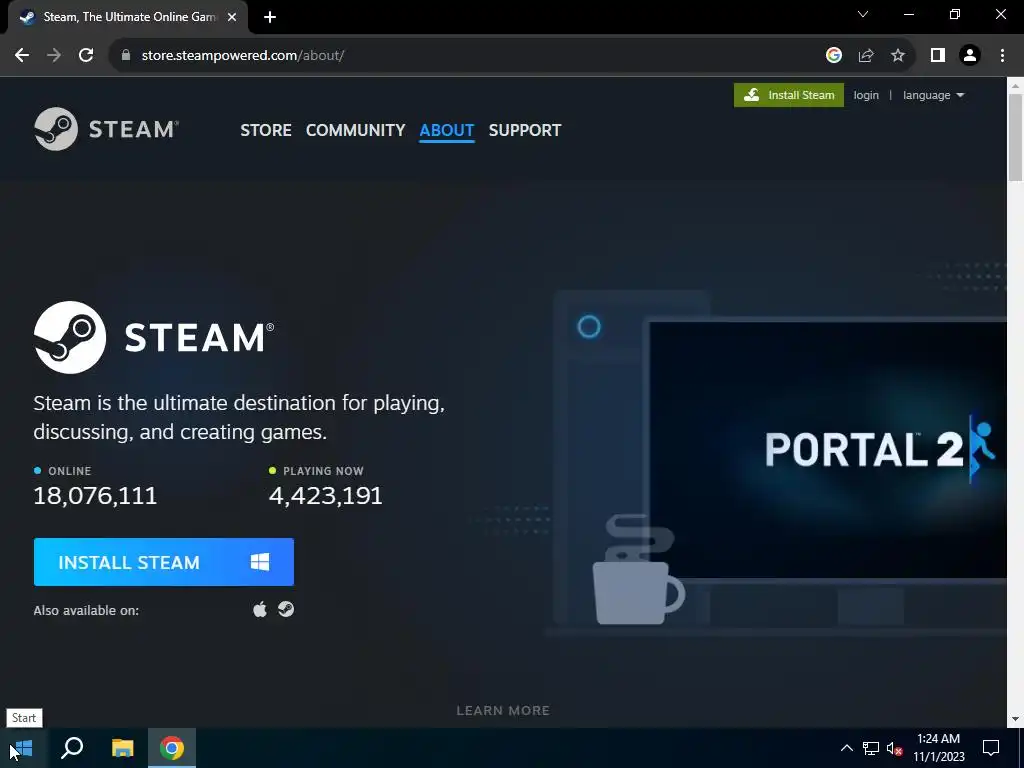Open File Explorer from the taskbar

point(122,748)
